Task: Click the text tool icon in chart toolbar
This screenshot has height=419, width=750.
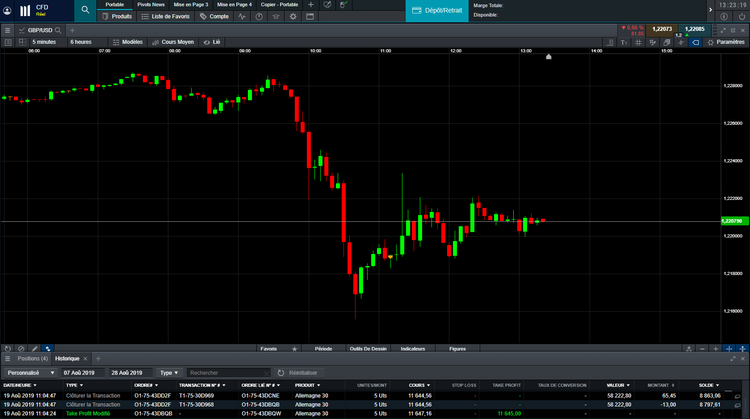Action: pyautogui.click(x=626, y=42)
